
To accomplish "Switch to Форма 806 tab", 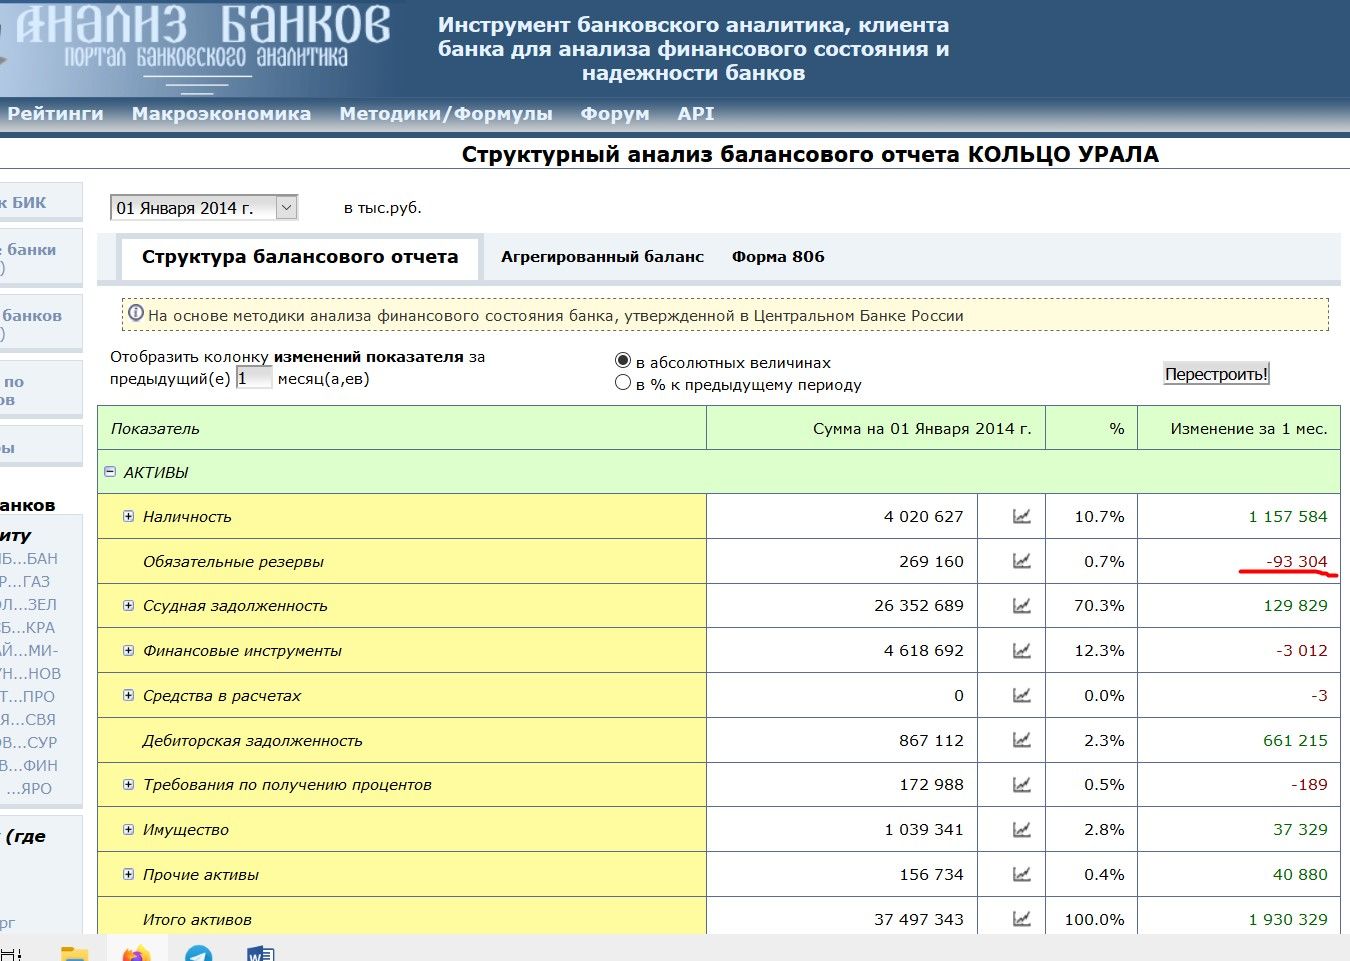I will pyautogui.click(x=778, y=257).
